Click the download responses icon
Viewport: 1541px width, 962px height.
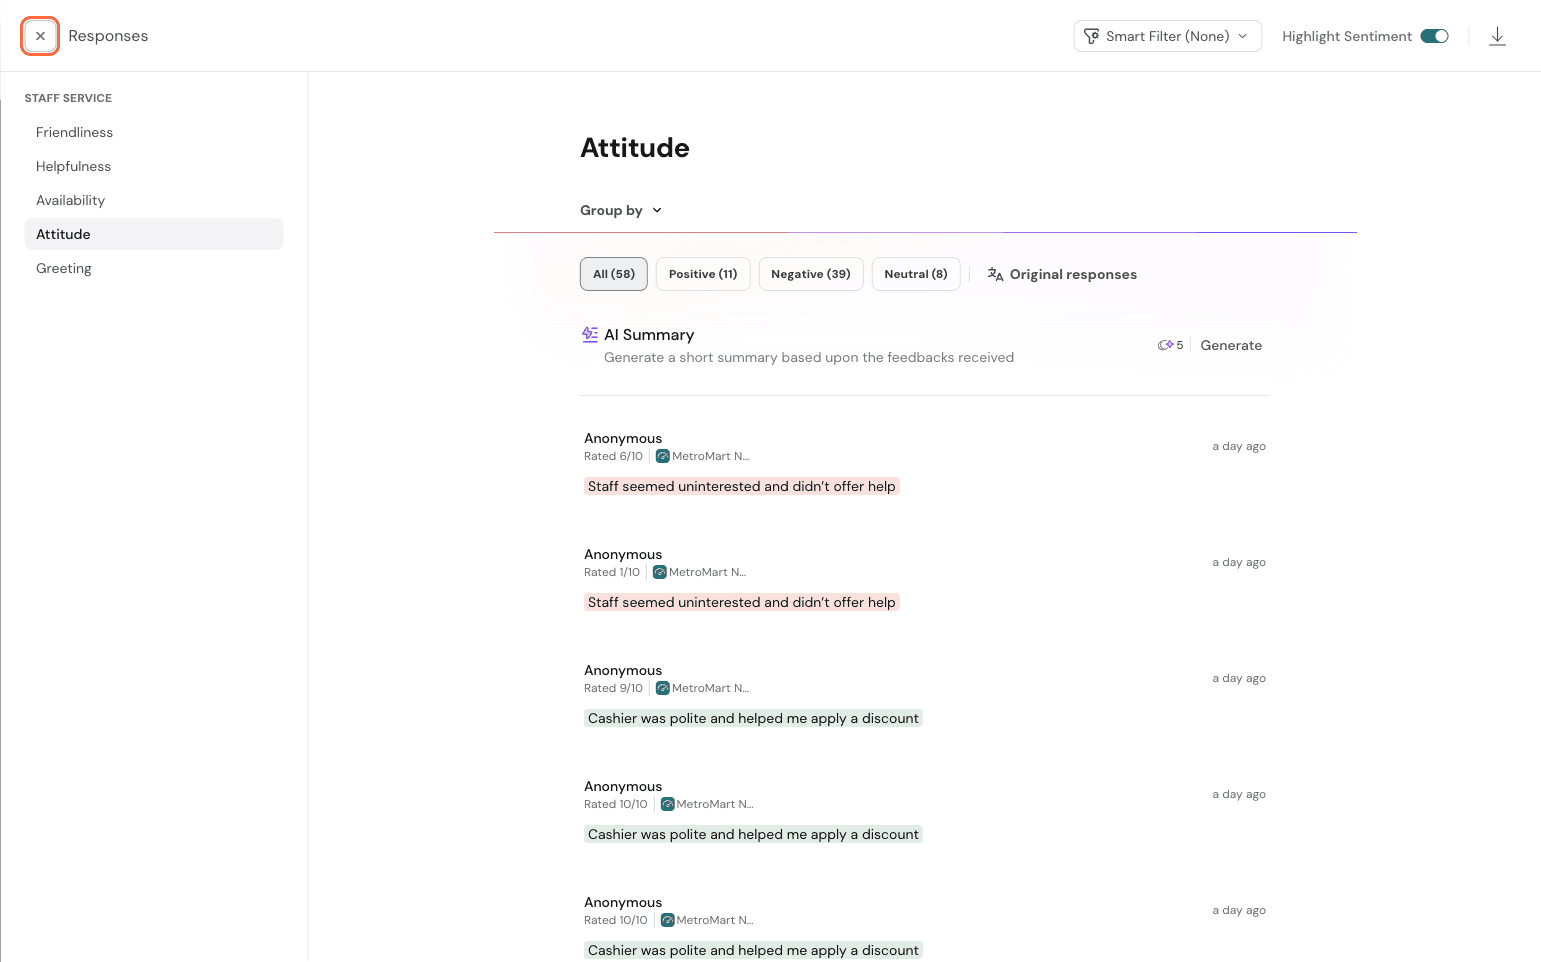pos(1496,36)
